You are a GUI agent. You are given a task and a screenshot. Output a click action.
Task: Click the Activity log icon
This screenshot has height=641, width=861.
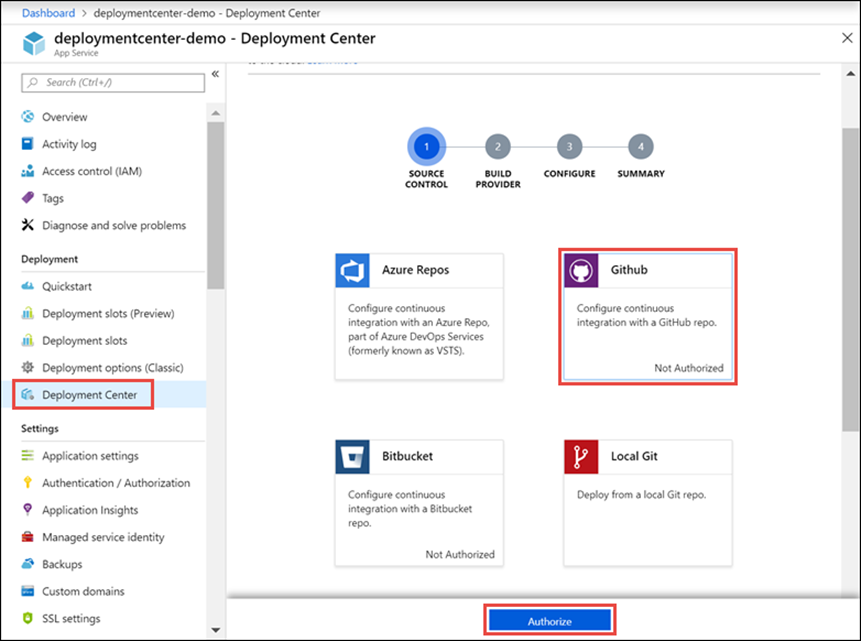(x=27, y=143)
